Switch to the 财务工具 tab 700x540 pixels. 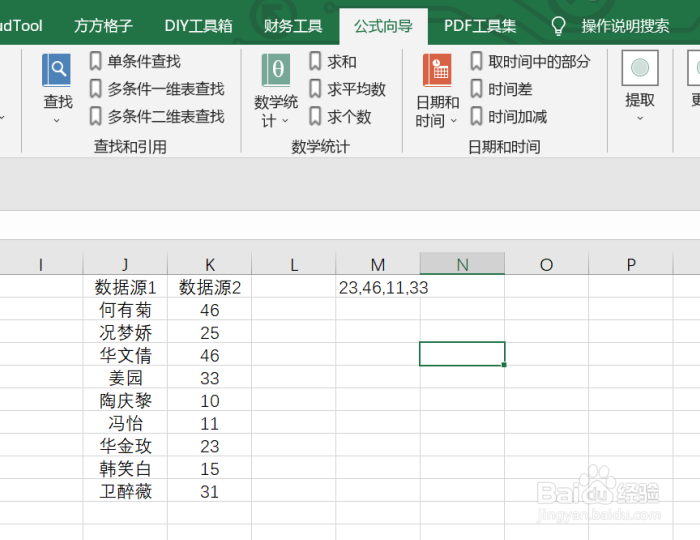293,26
